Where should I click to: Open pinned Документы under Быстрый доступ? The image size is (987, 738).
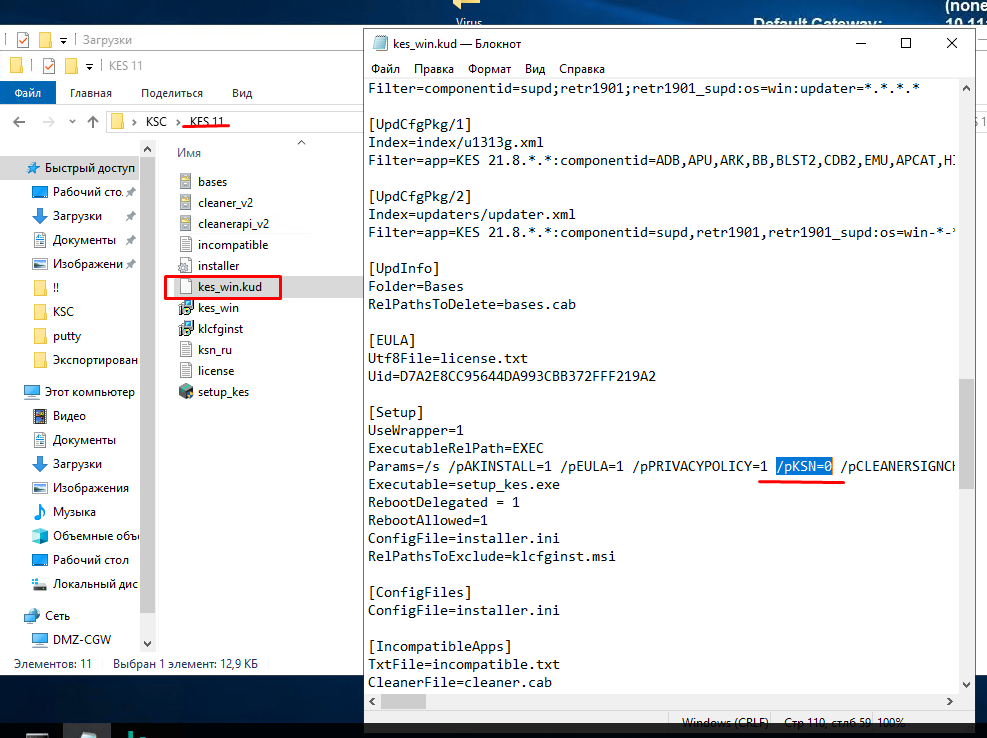[x=84, y=240]
